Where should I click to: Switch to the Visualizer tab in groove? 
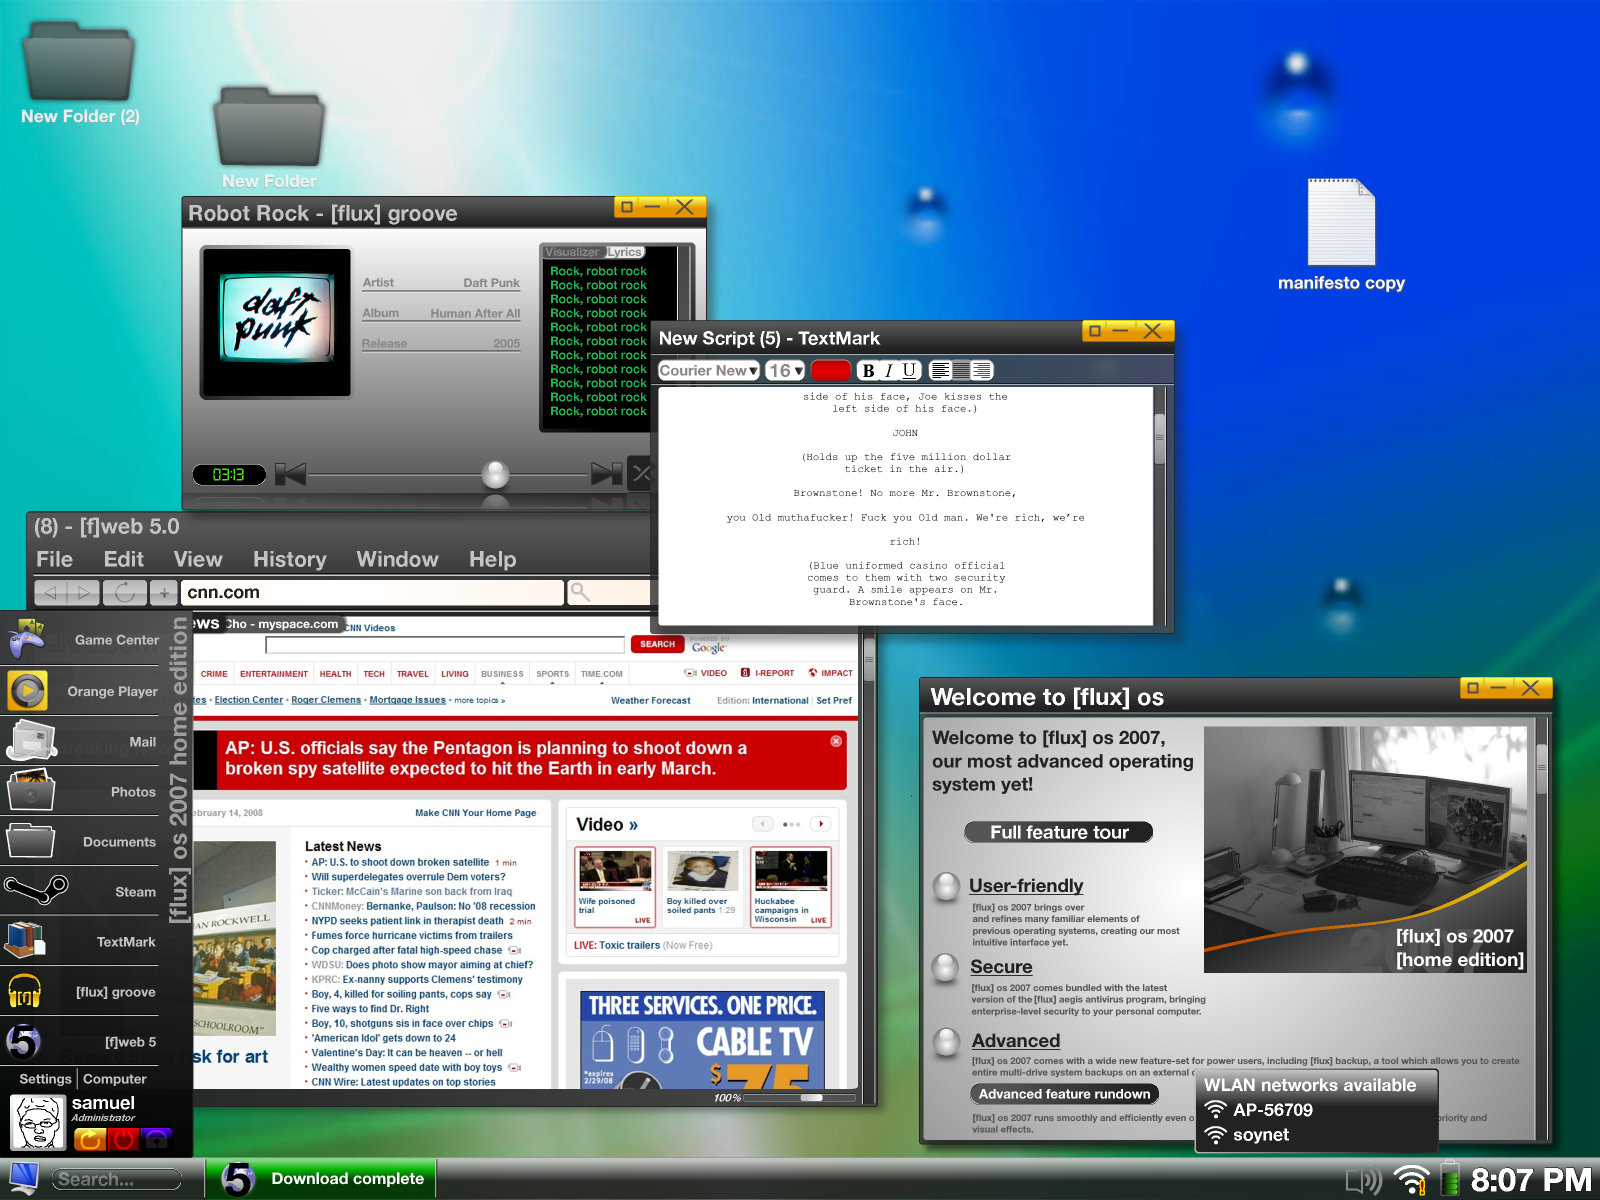pyautogui.click(x=573, y=252)
